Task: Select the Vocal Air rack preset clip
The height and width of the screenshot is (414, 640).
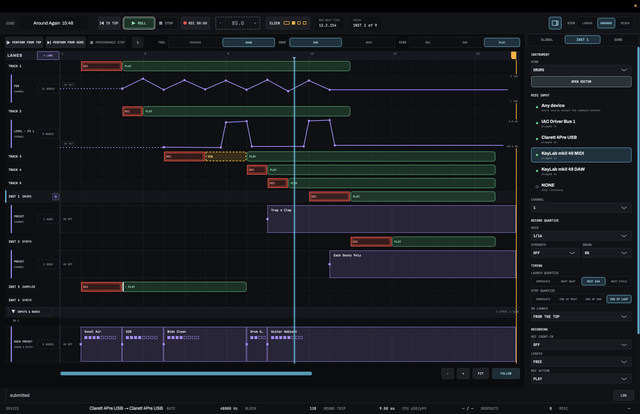Action: pos(101,344)
